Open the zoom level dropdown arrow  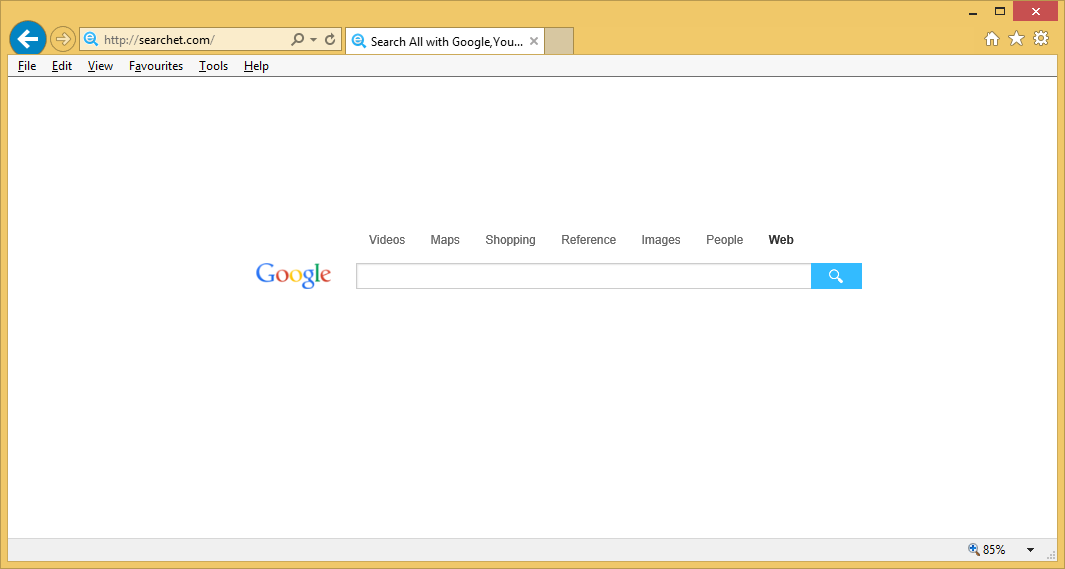tap(1030, 550)
